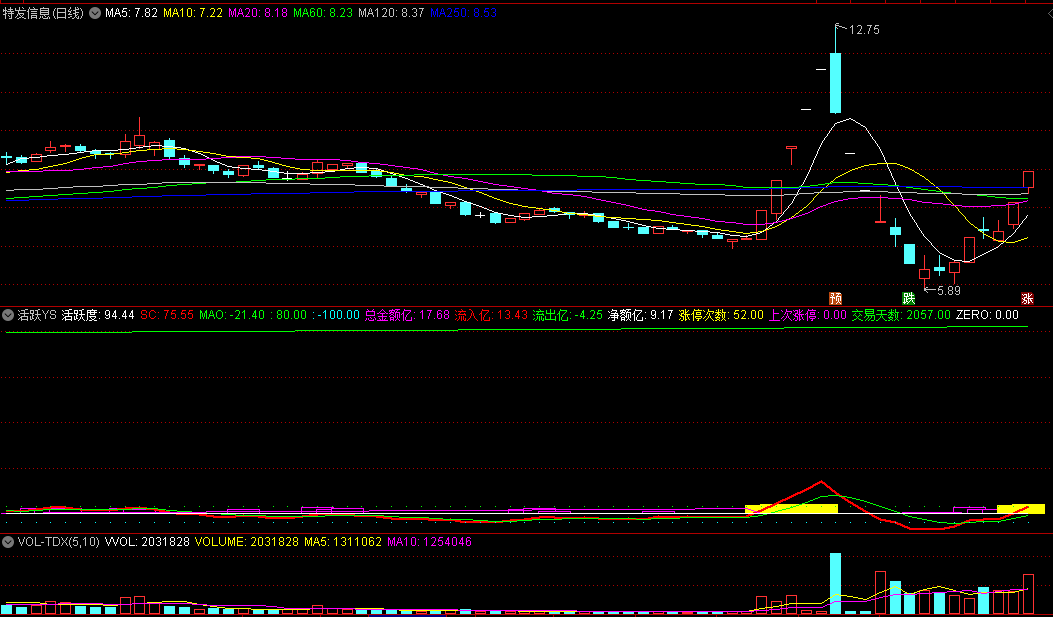
Task: Select the tall cyan candlestick below 12.75
Action: [x=835, y=83]
